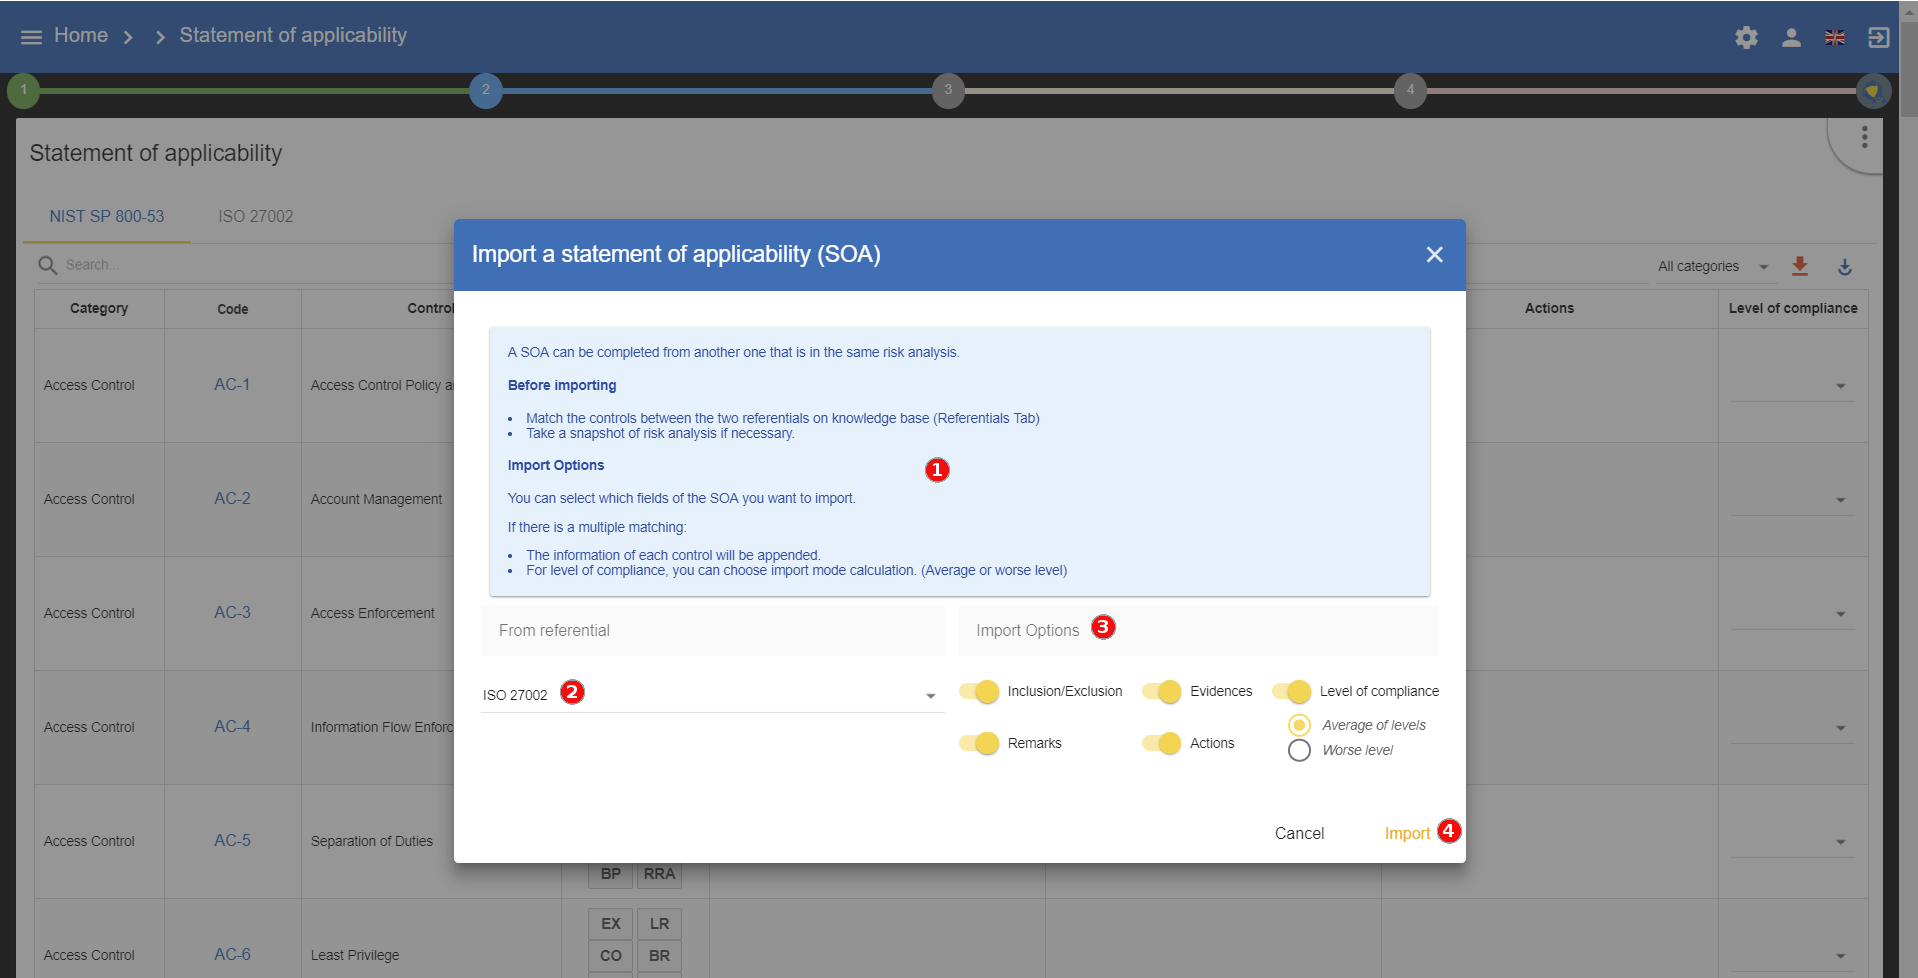Open the hamburger menu icon
This screenshot has width=1918, height=978.
point(31,37)
